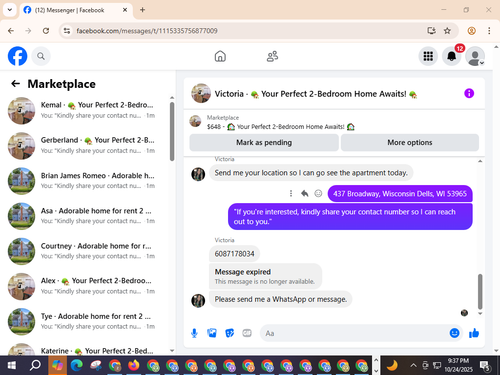The image size is (500, 375).
Task: Open Chrome three-dot menu
Action: click(x=489, y=31)
